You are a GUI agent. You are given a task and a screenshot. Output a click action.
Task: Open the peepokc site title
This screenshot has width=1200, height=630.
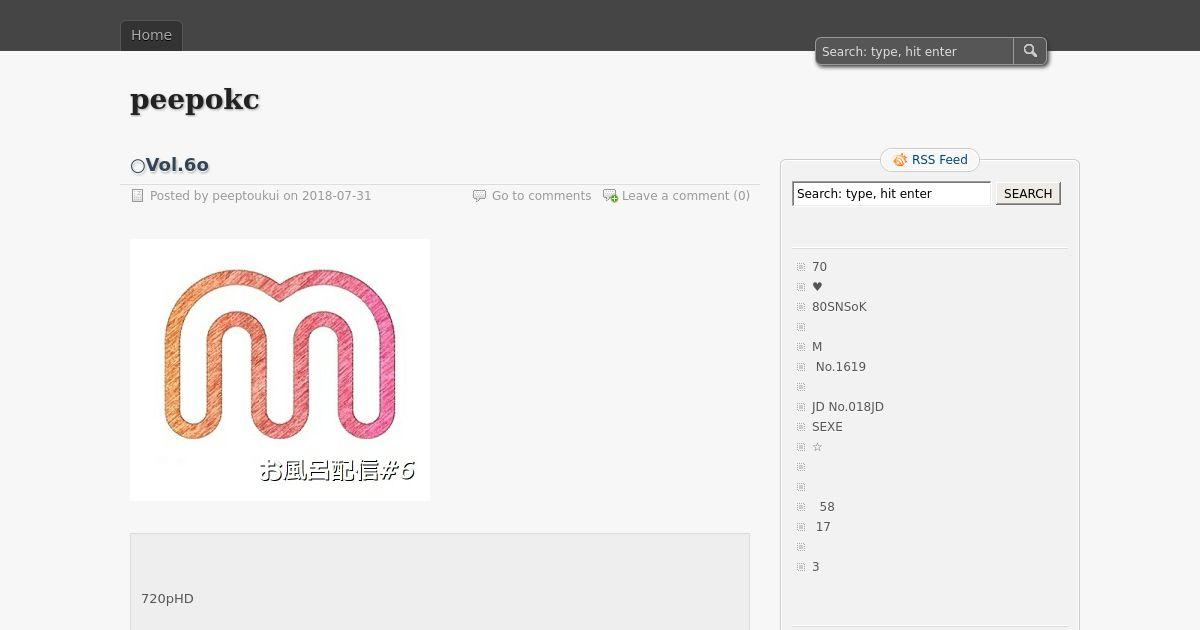195,100
